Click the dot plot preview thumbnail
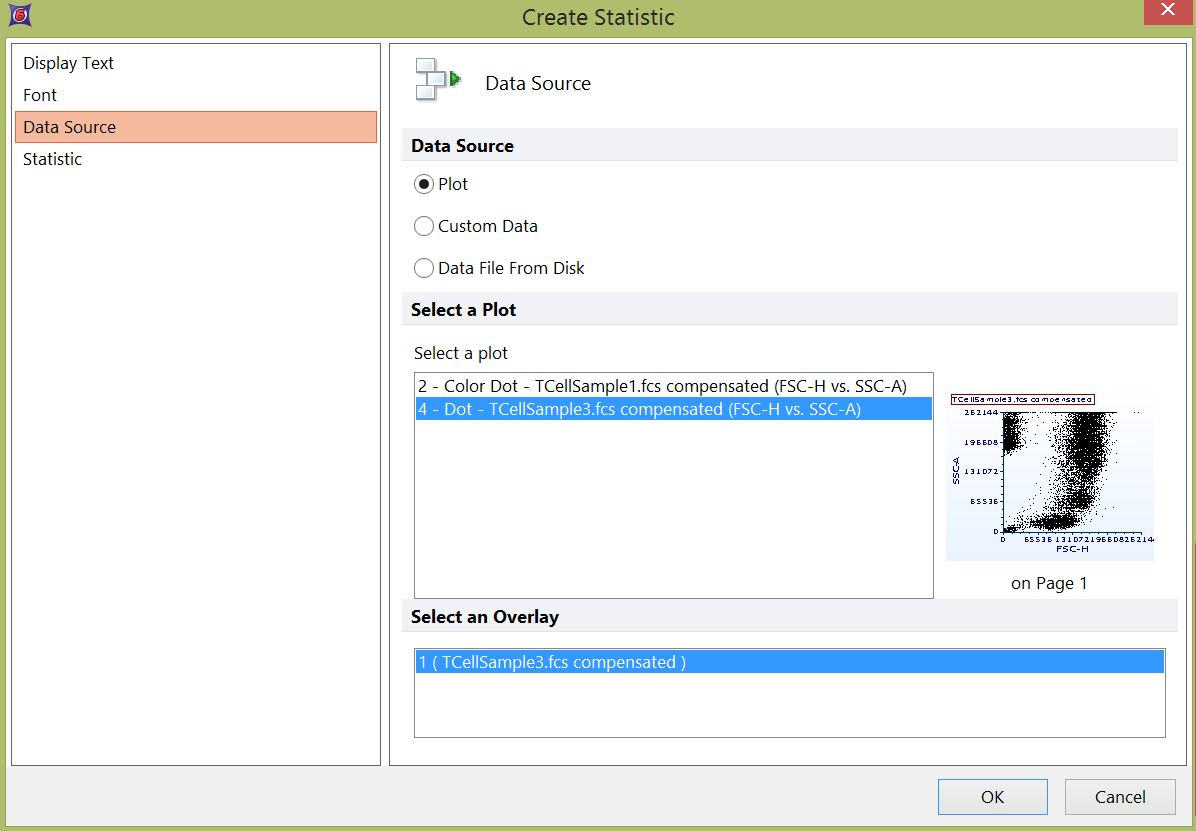Screen dimensions: 1196x831 pyautogui.click(x=1049, y=476)
